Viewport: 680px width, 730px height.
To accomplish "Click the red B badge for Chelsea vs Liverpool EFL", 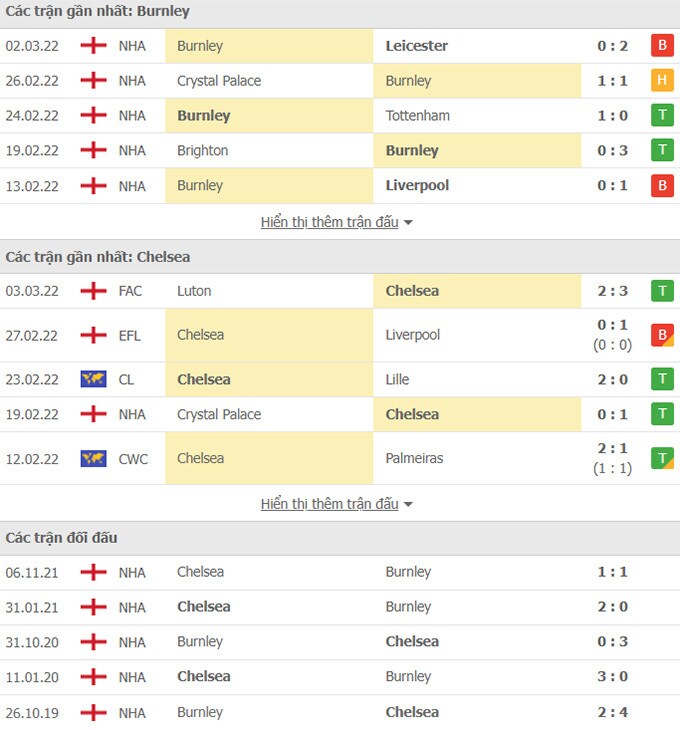I will click(662, 335).
